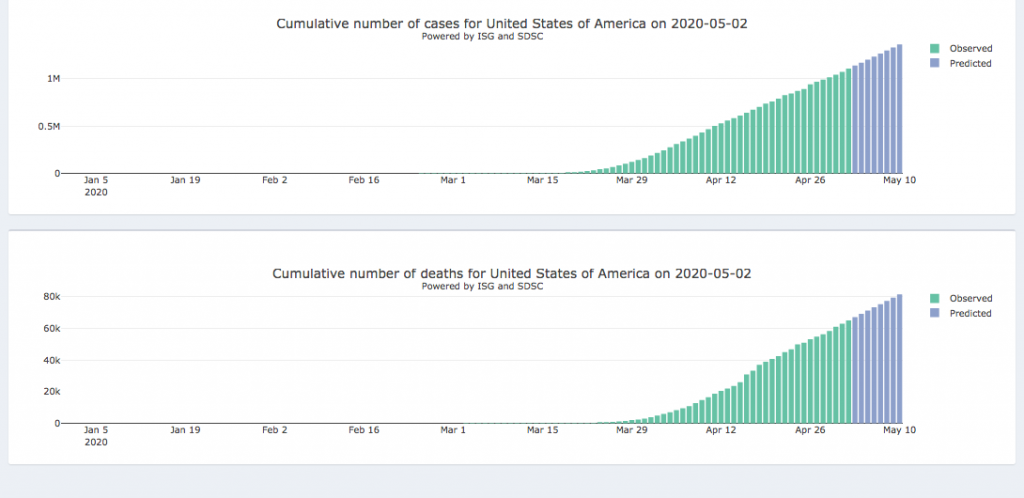Click the tallest blue predicted bar in deaths chart

[x=900, y=360]
